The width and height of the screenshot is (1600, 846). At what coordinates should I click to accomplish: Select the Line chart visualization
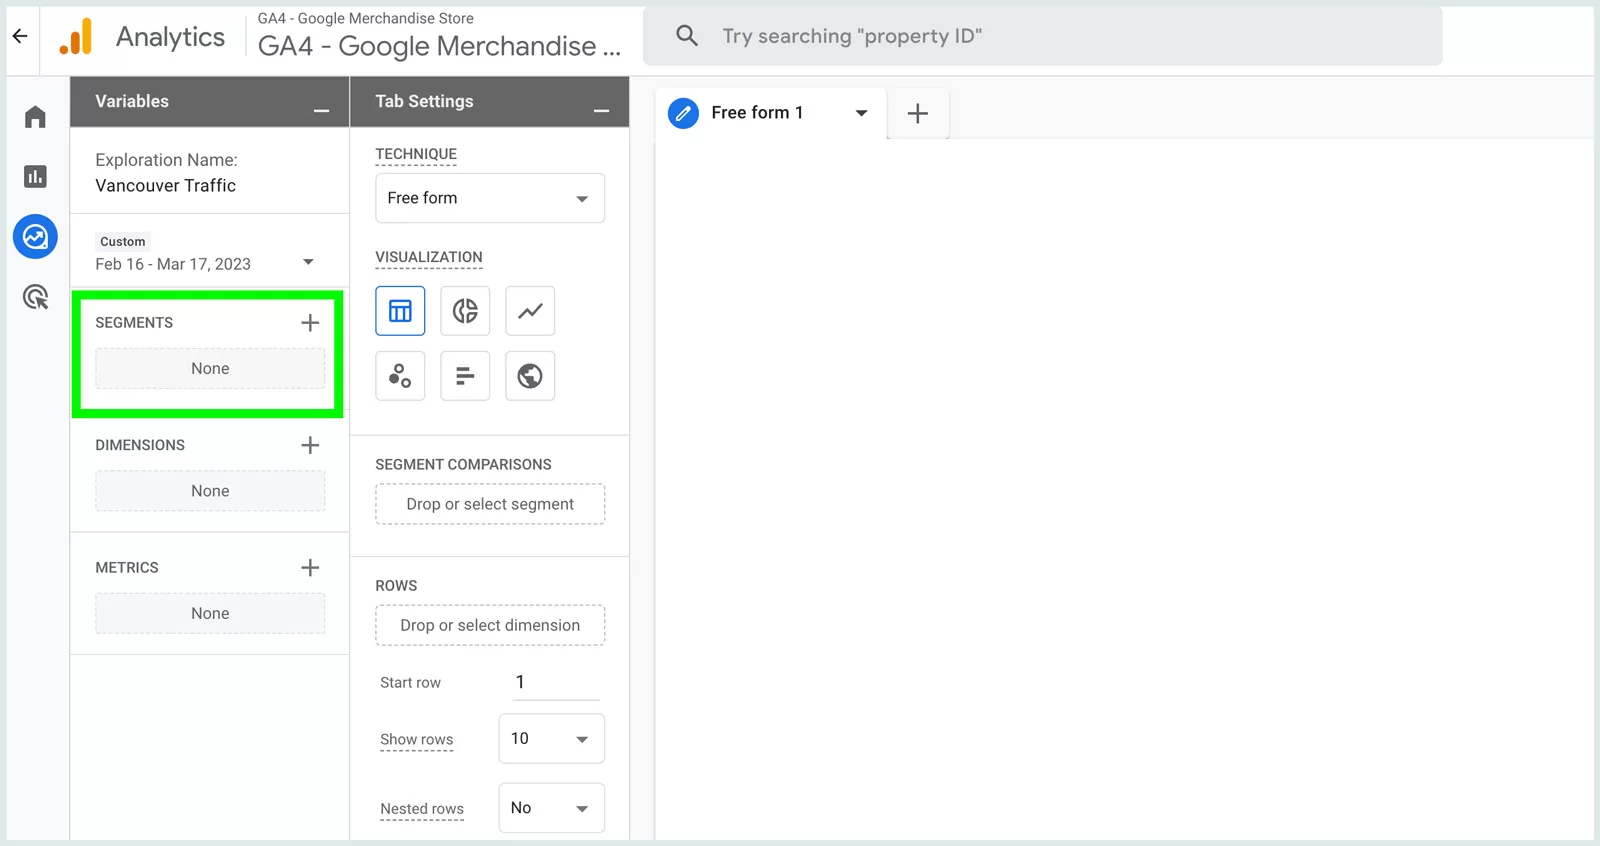click(530, 311)
